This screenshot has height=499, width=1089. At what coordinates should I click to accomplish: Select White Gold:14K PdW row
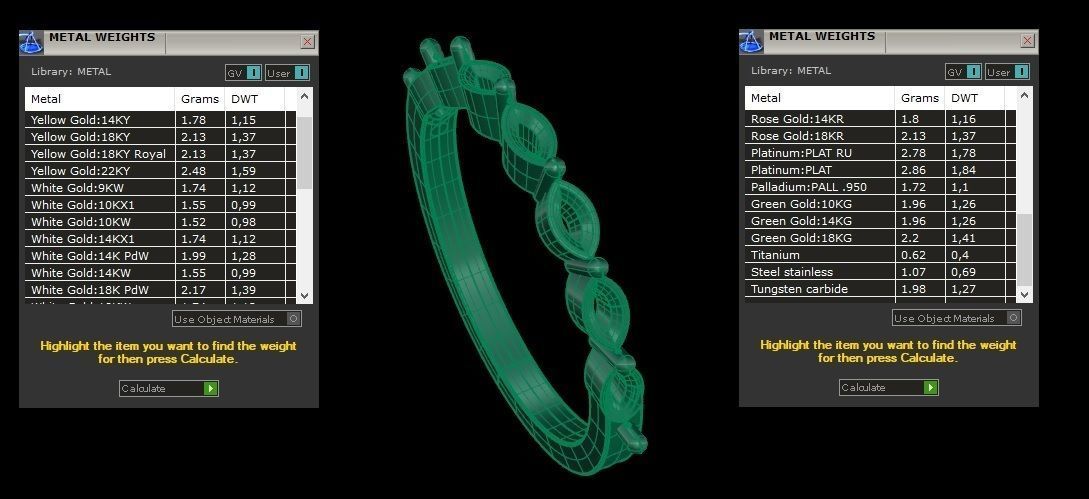click(160, 256)
